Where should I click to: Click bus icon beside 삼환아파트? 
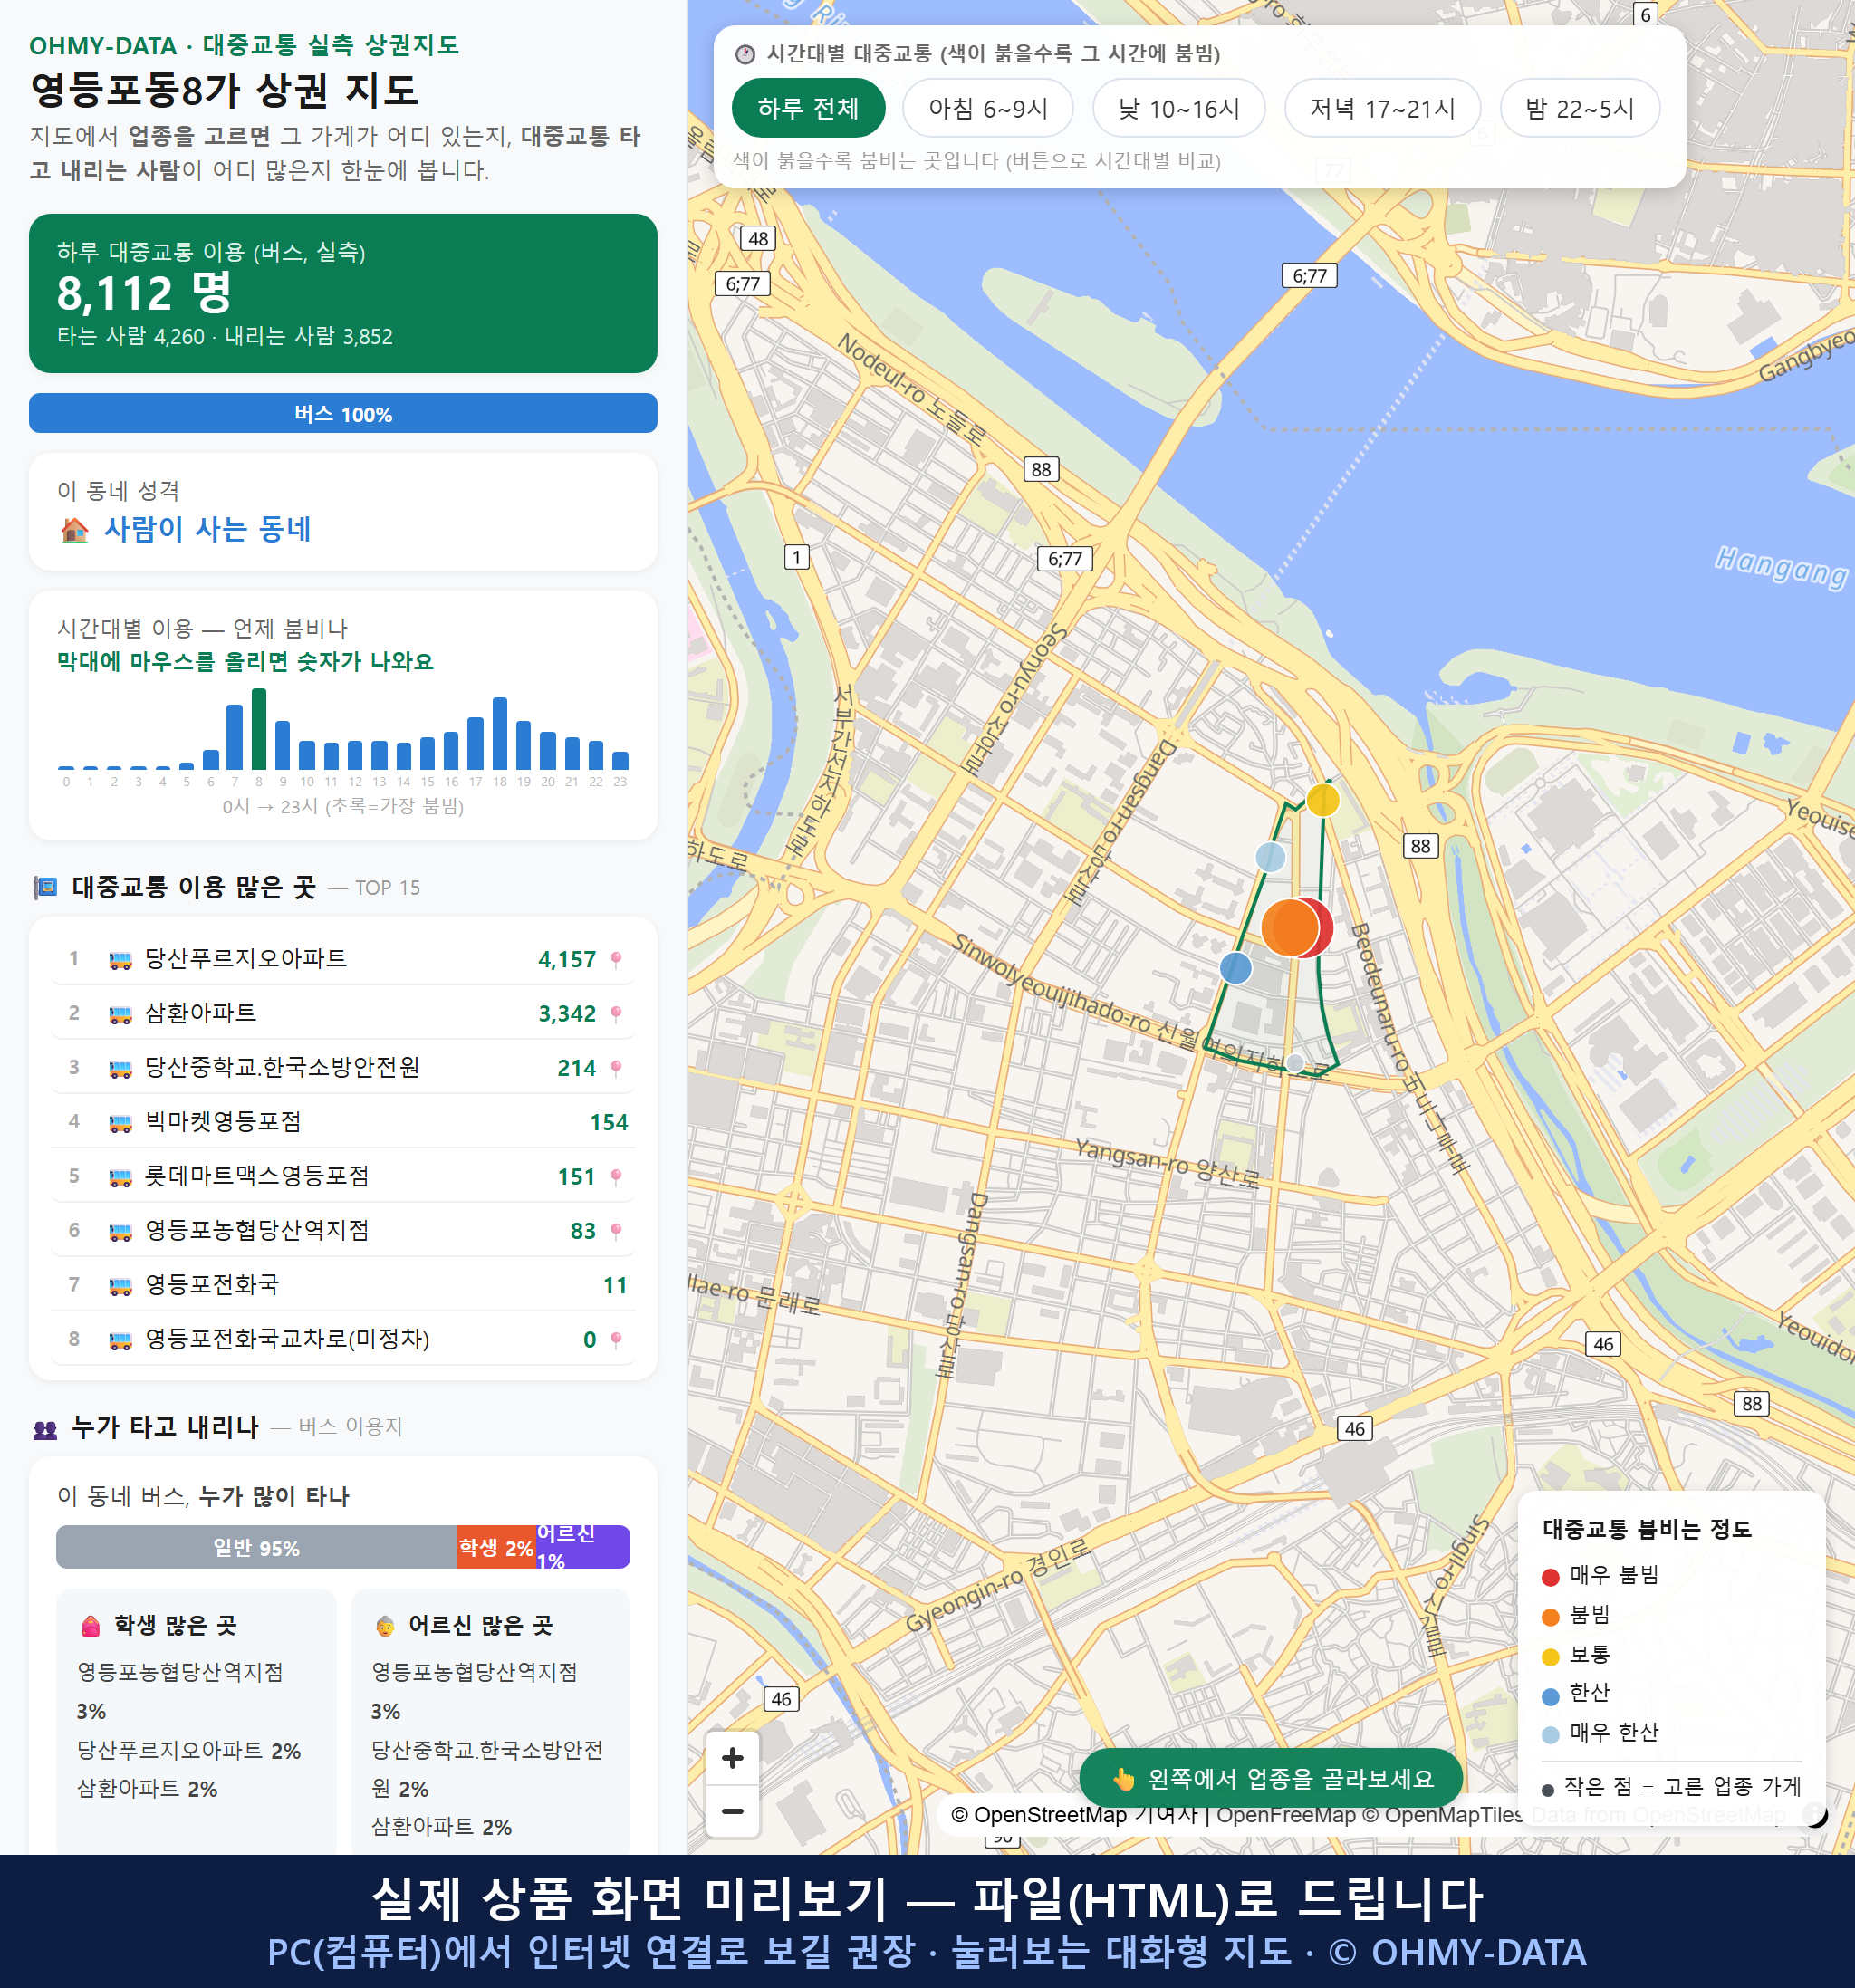[x=120, y=1014]
